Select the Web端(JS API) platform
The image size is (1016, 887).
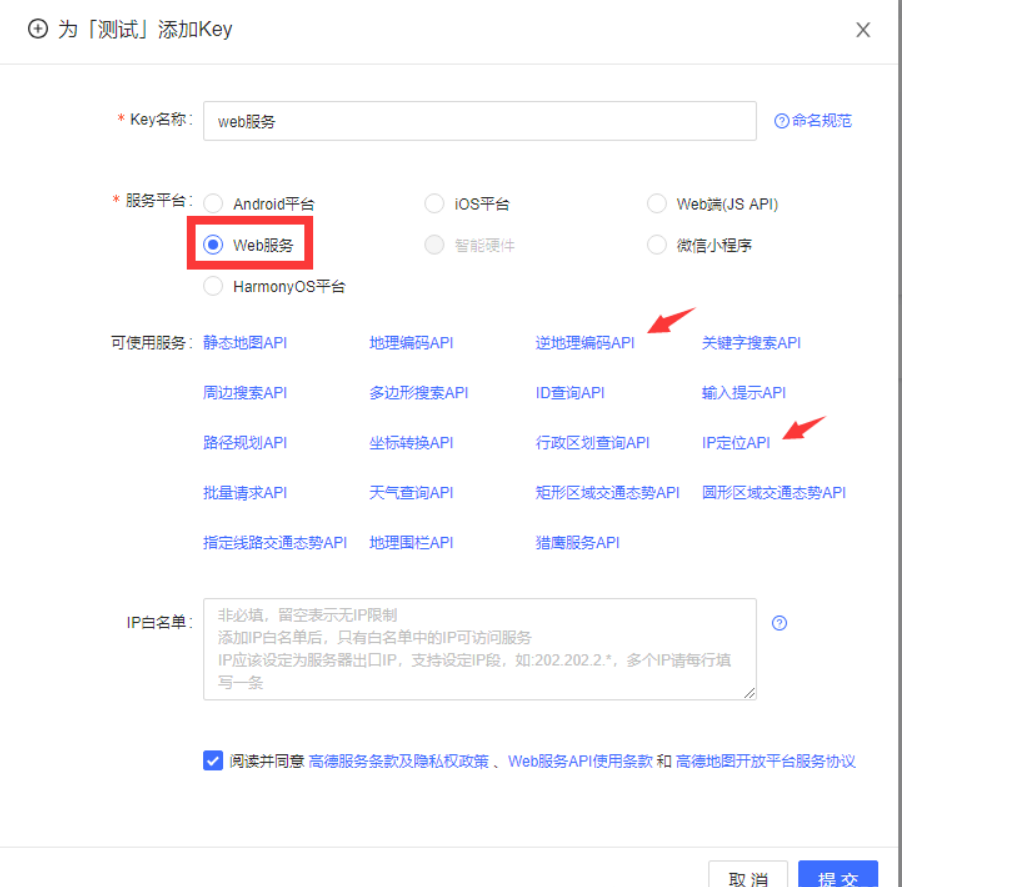656,203
